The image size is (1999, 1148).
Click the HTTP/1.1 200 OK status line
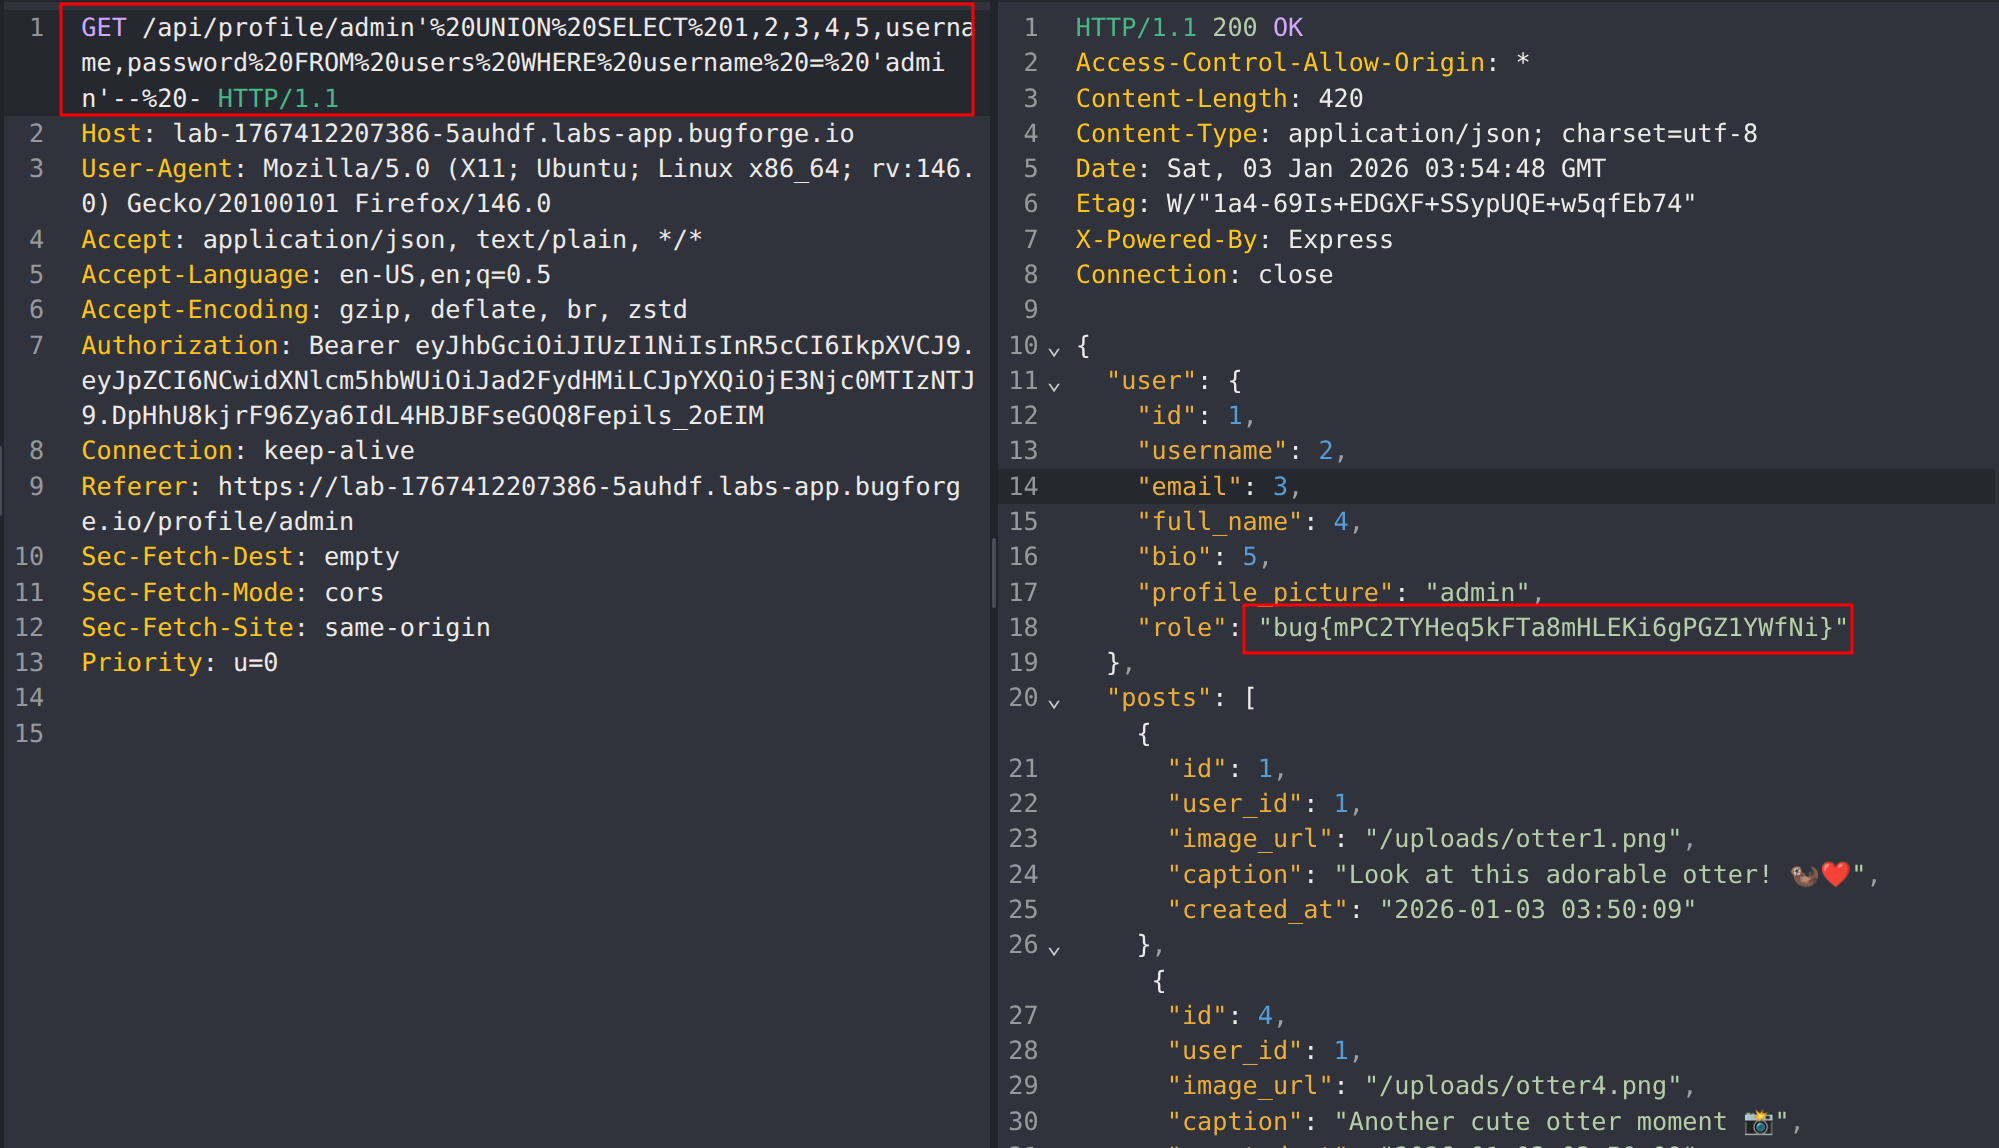pos(1188,28)
